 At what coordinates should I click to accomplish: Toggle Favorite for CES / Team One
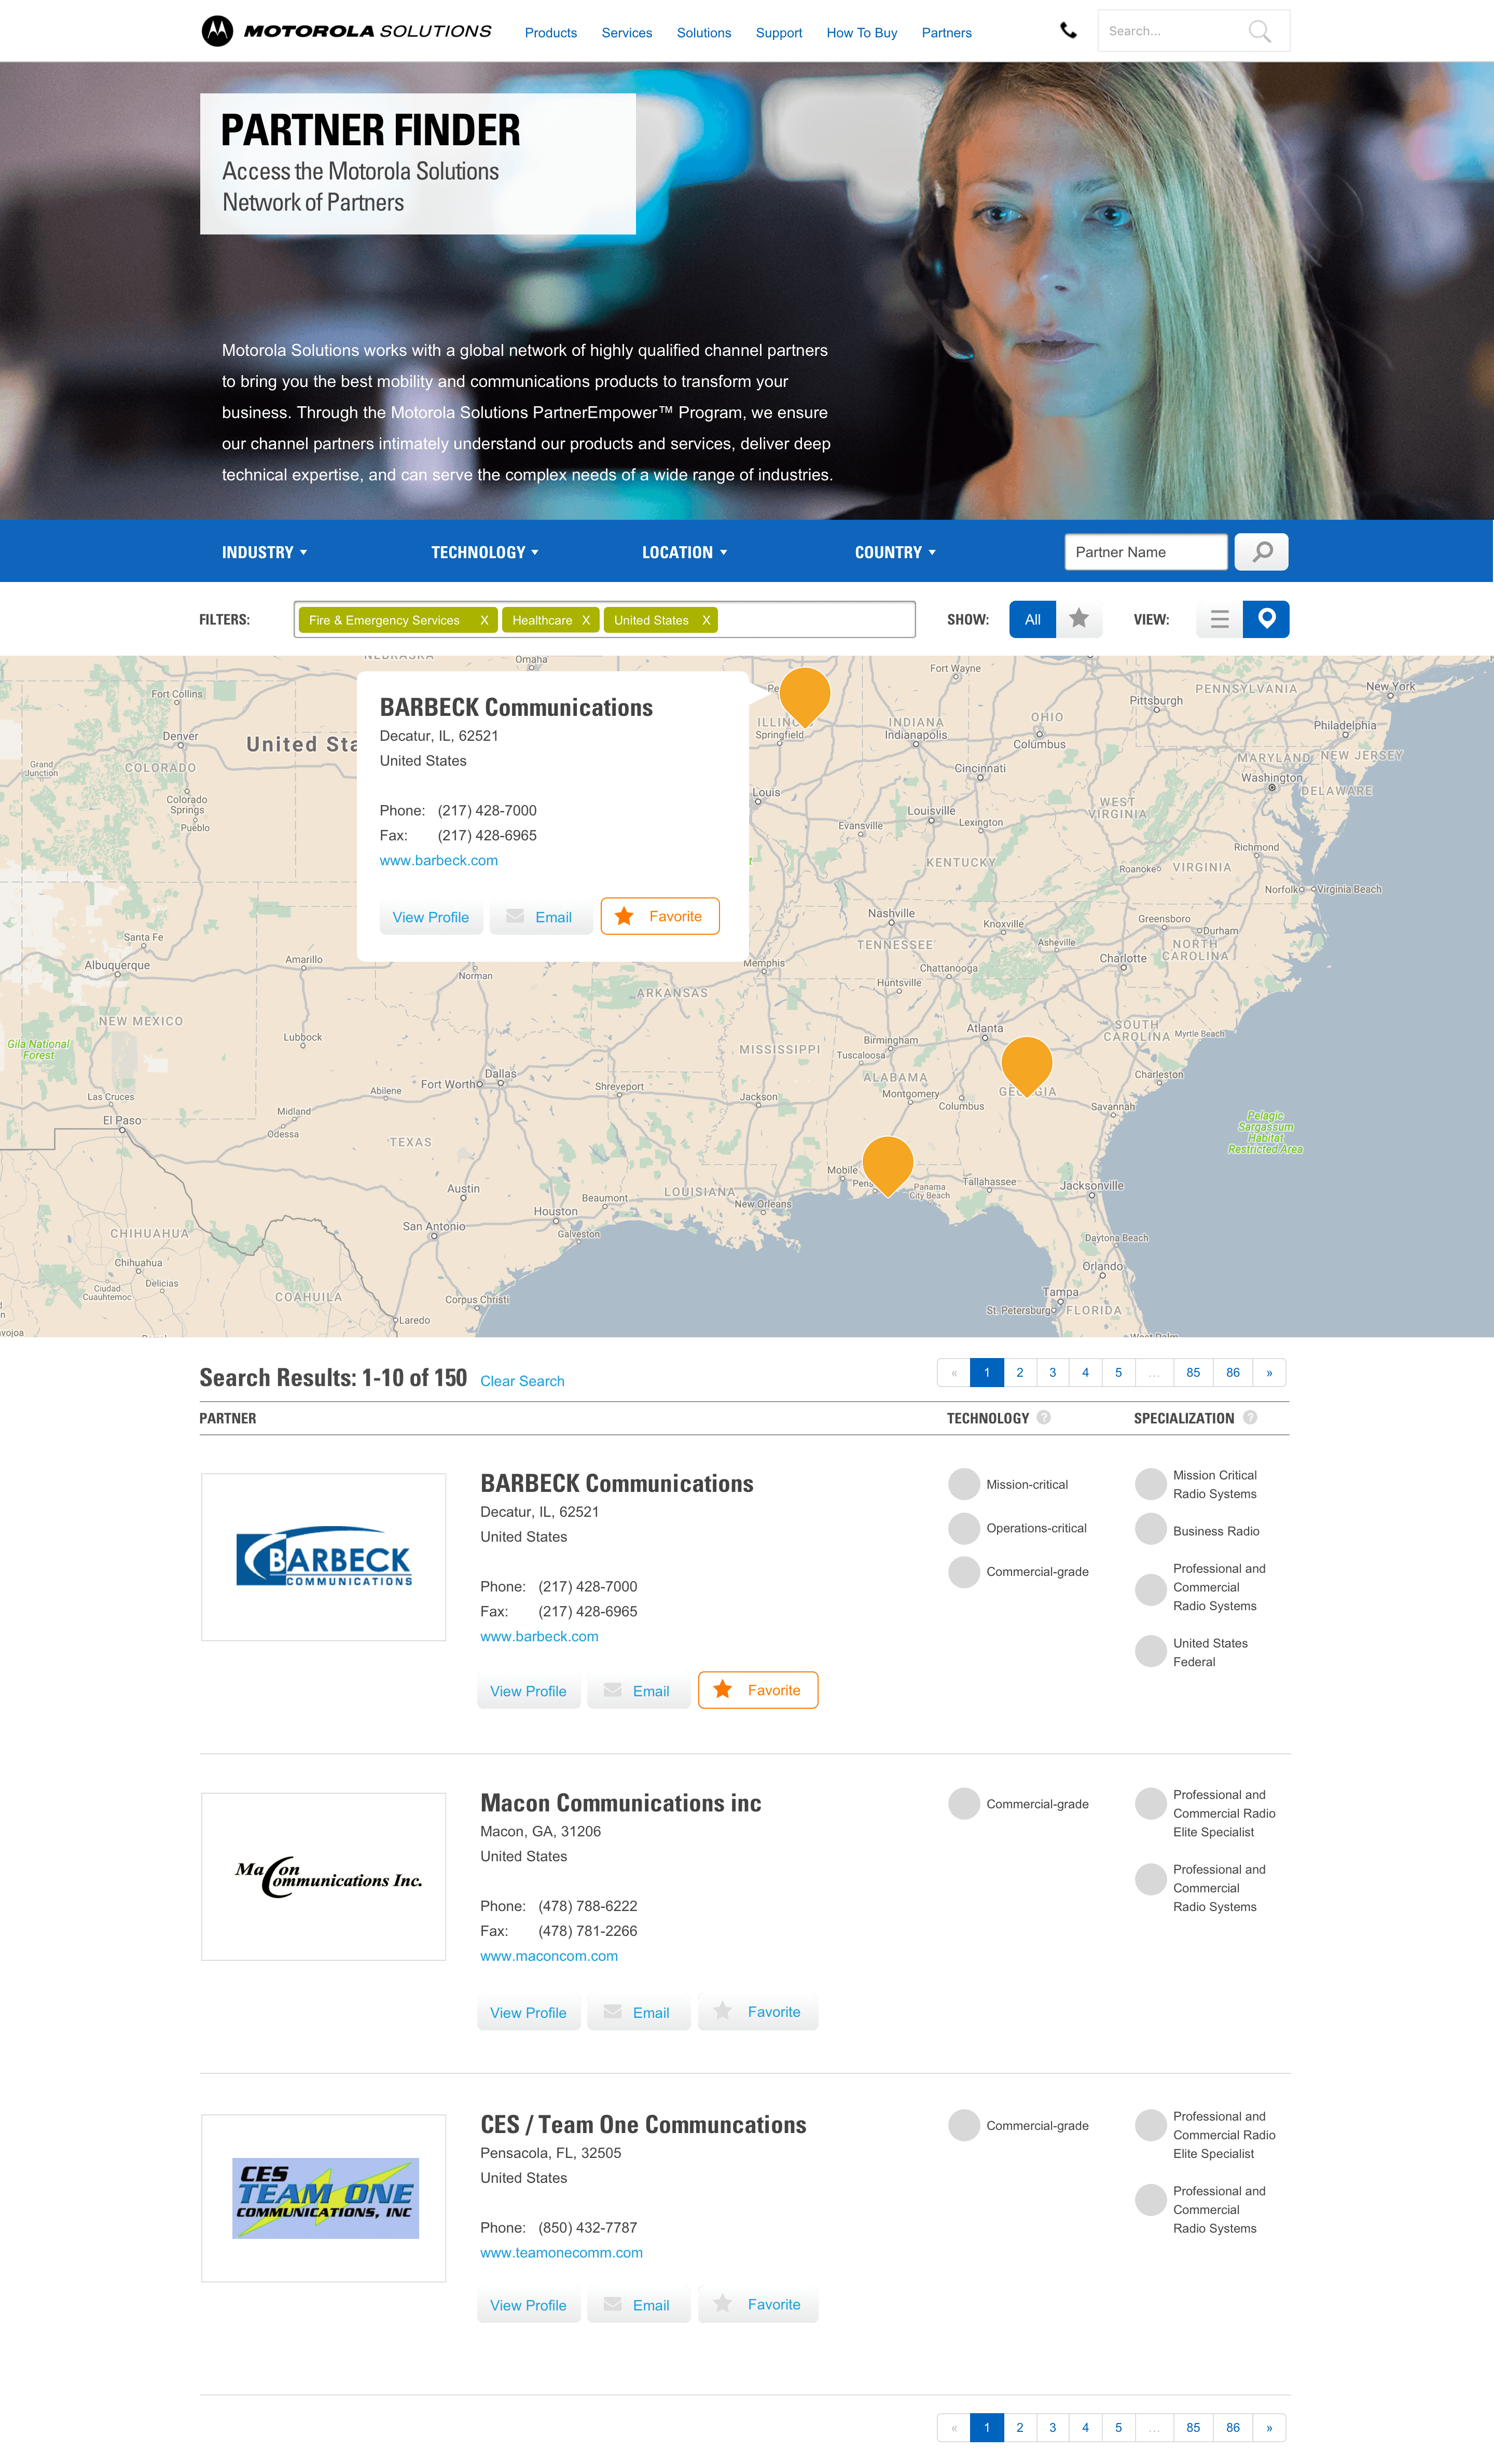click(758, 2304)
